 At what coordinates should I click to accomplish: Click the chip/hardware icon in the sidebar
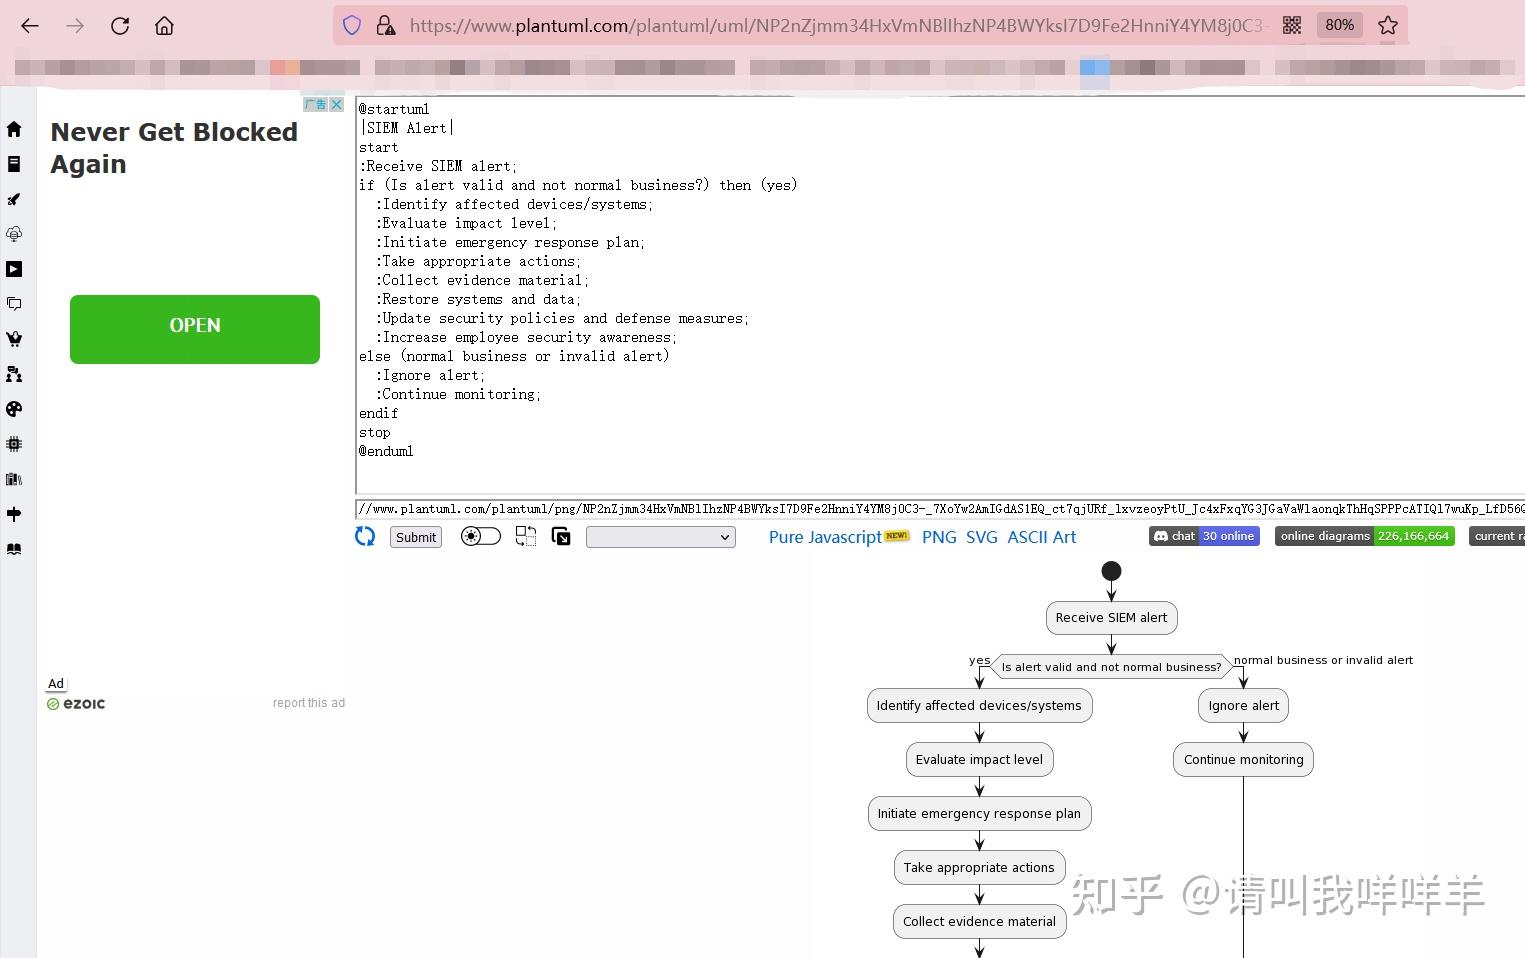coord(14,443)
